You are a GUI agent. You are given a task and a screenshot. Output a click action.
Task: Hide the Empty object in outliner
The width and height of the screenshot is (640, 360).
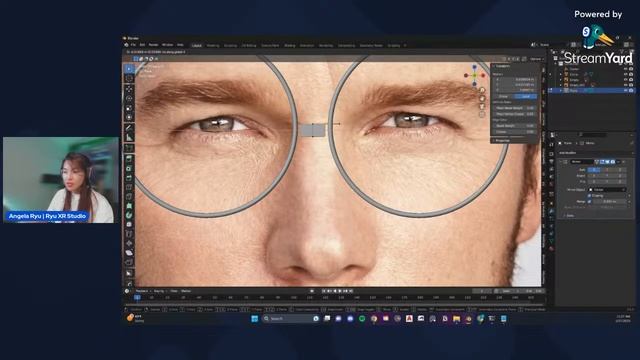click(x=625, y=80)
